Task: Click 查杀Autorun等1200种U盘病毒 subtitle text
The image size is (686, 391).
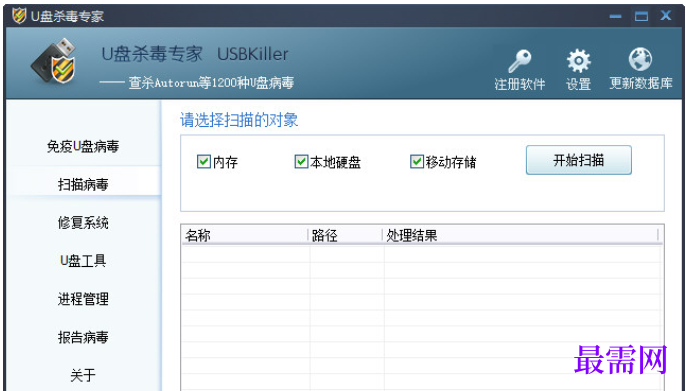Action: [211, 83]
